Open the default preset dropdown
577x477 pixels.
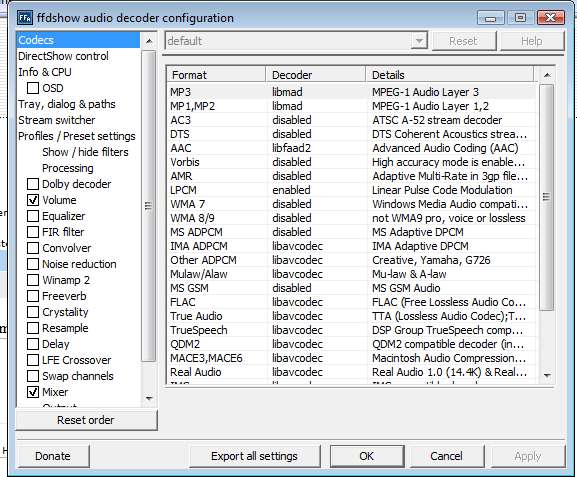pos(419,41)
